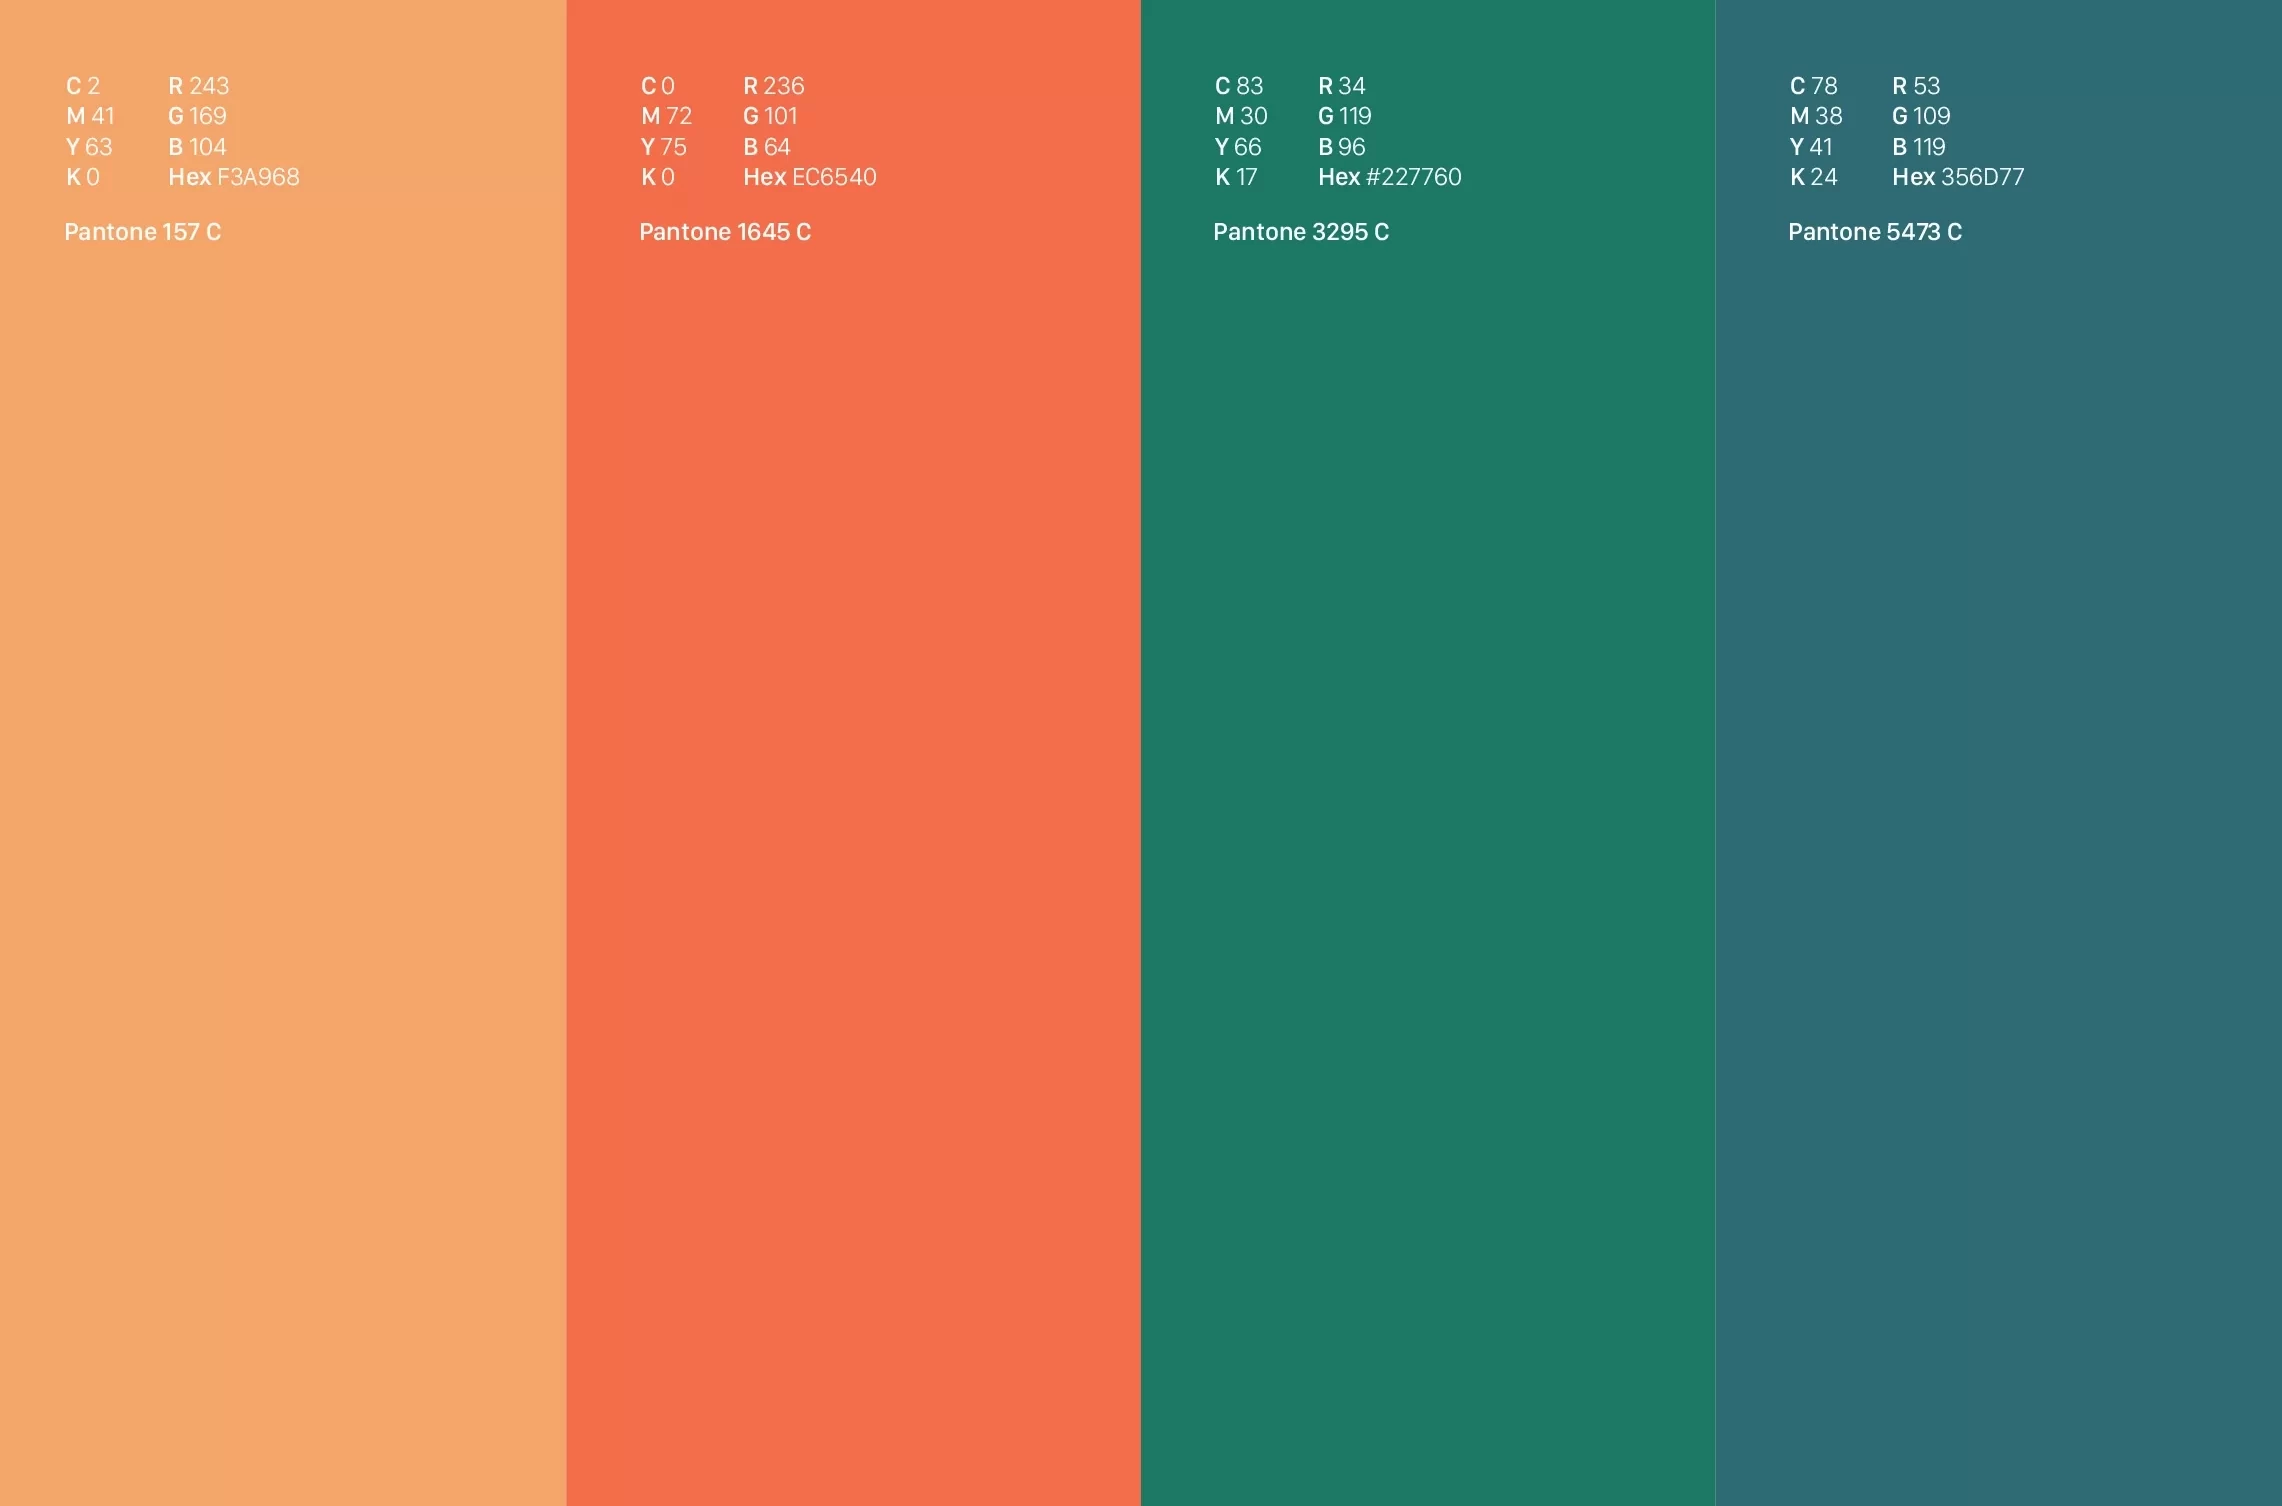This screenshot has height=1506, width=2282.
Task: Select the Hex 356D77 text
Action: (1957, 177)
